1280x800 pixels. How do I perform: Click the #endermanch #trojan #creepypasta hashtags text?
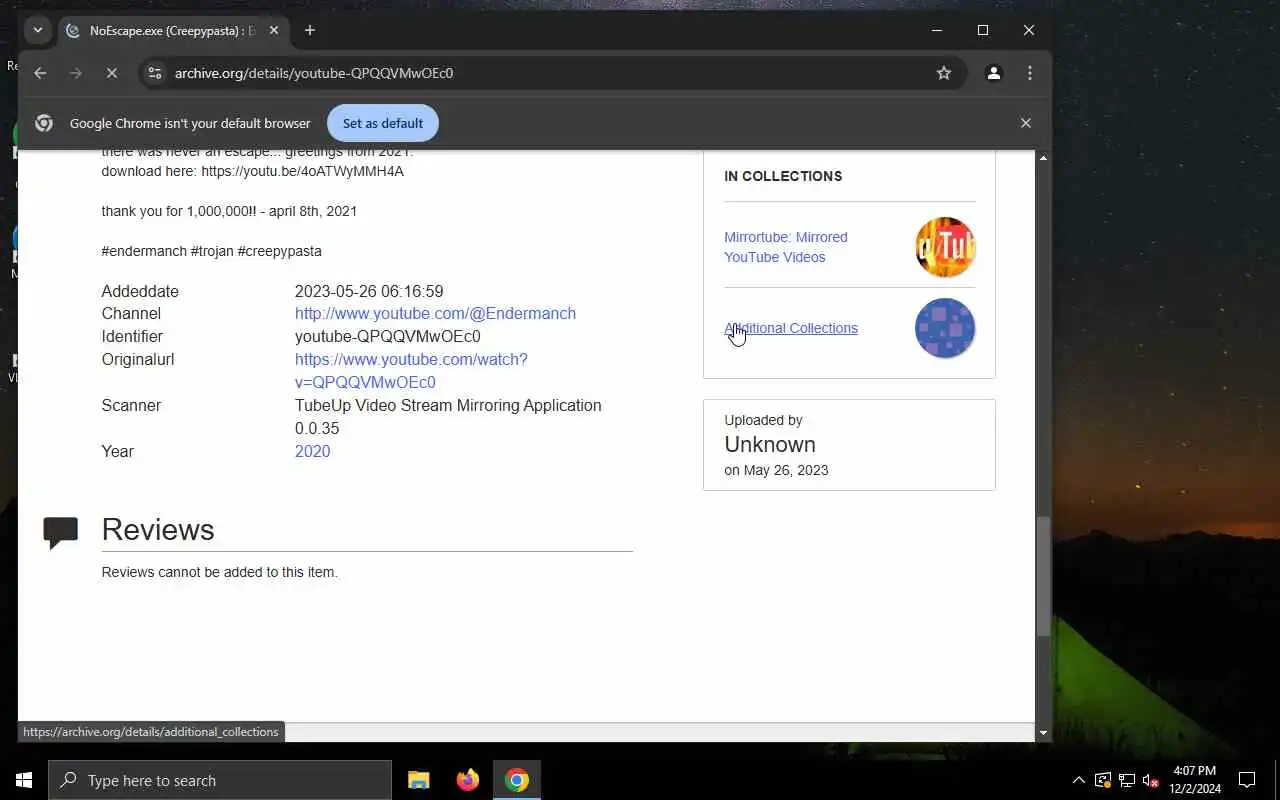tap(211, 251)
